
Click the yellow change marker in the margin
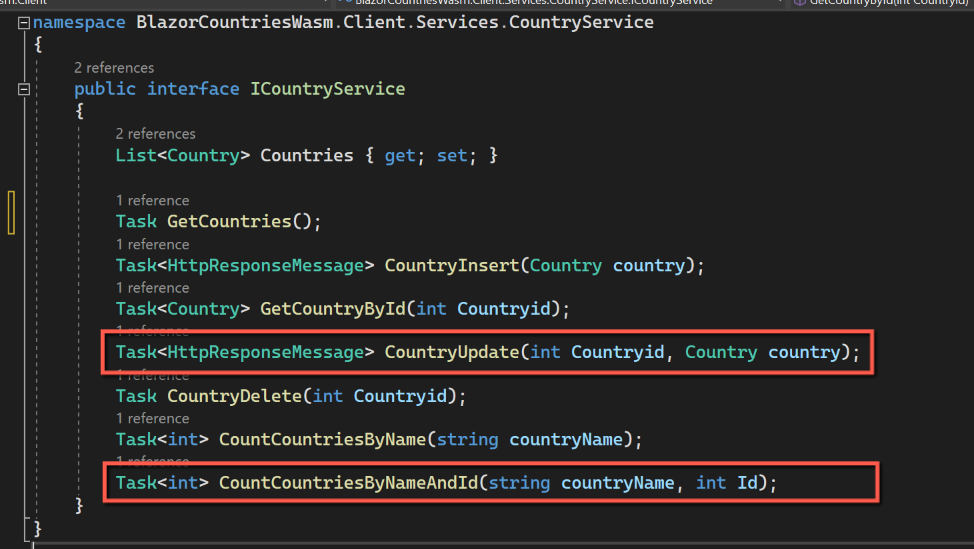click(11, 211)
